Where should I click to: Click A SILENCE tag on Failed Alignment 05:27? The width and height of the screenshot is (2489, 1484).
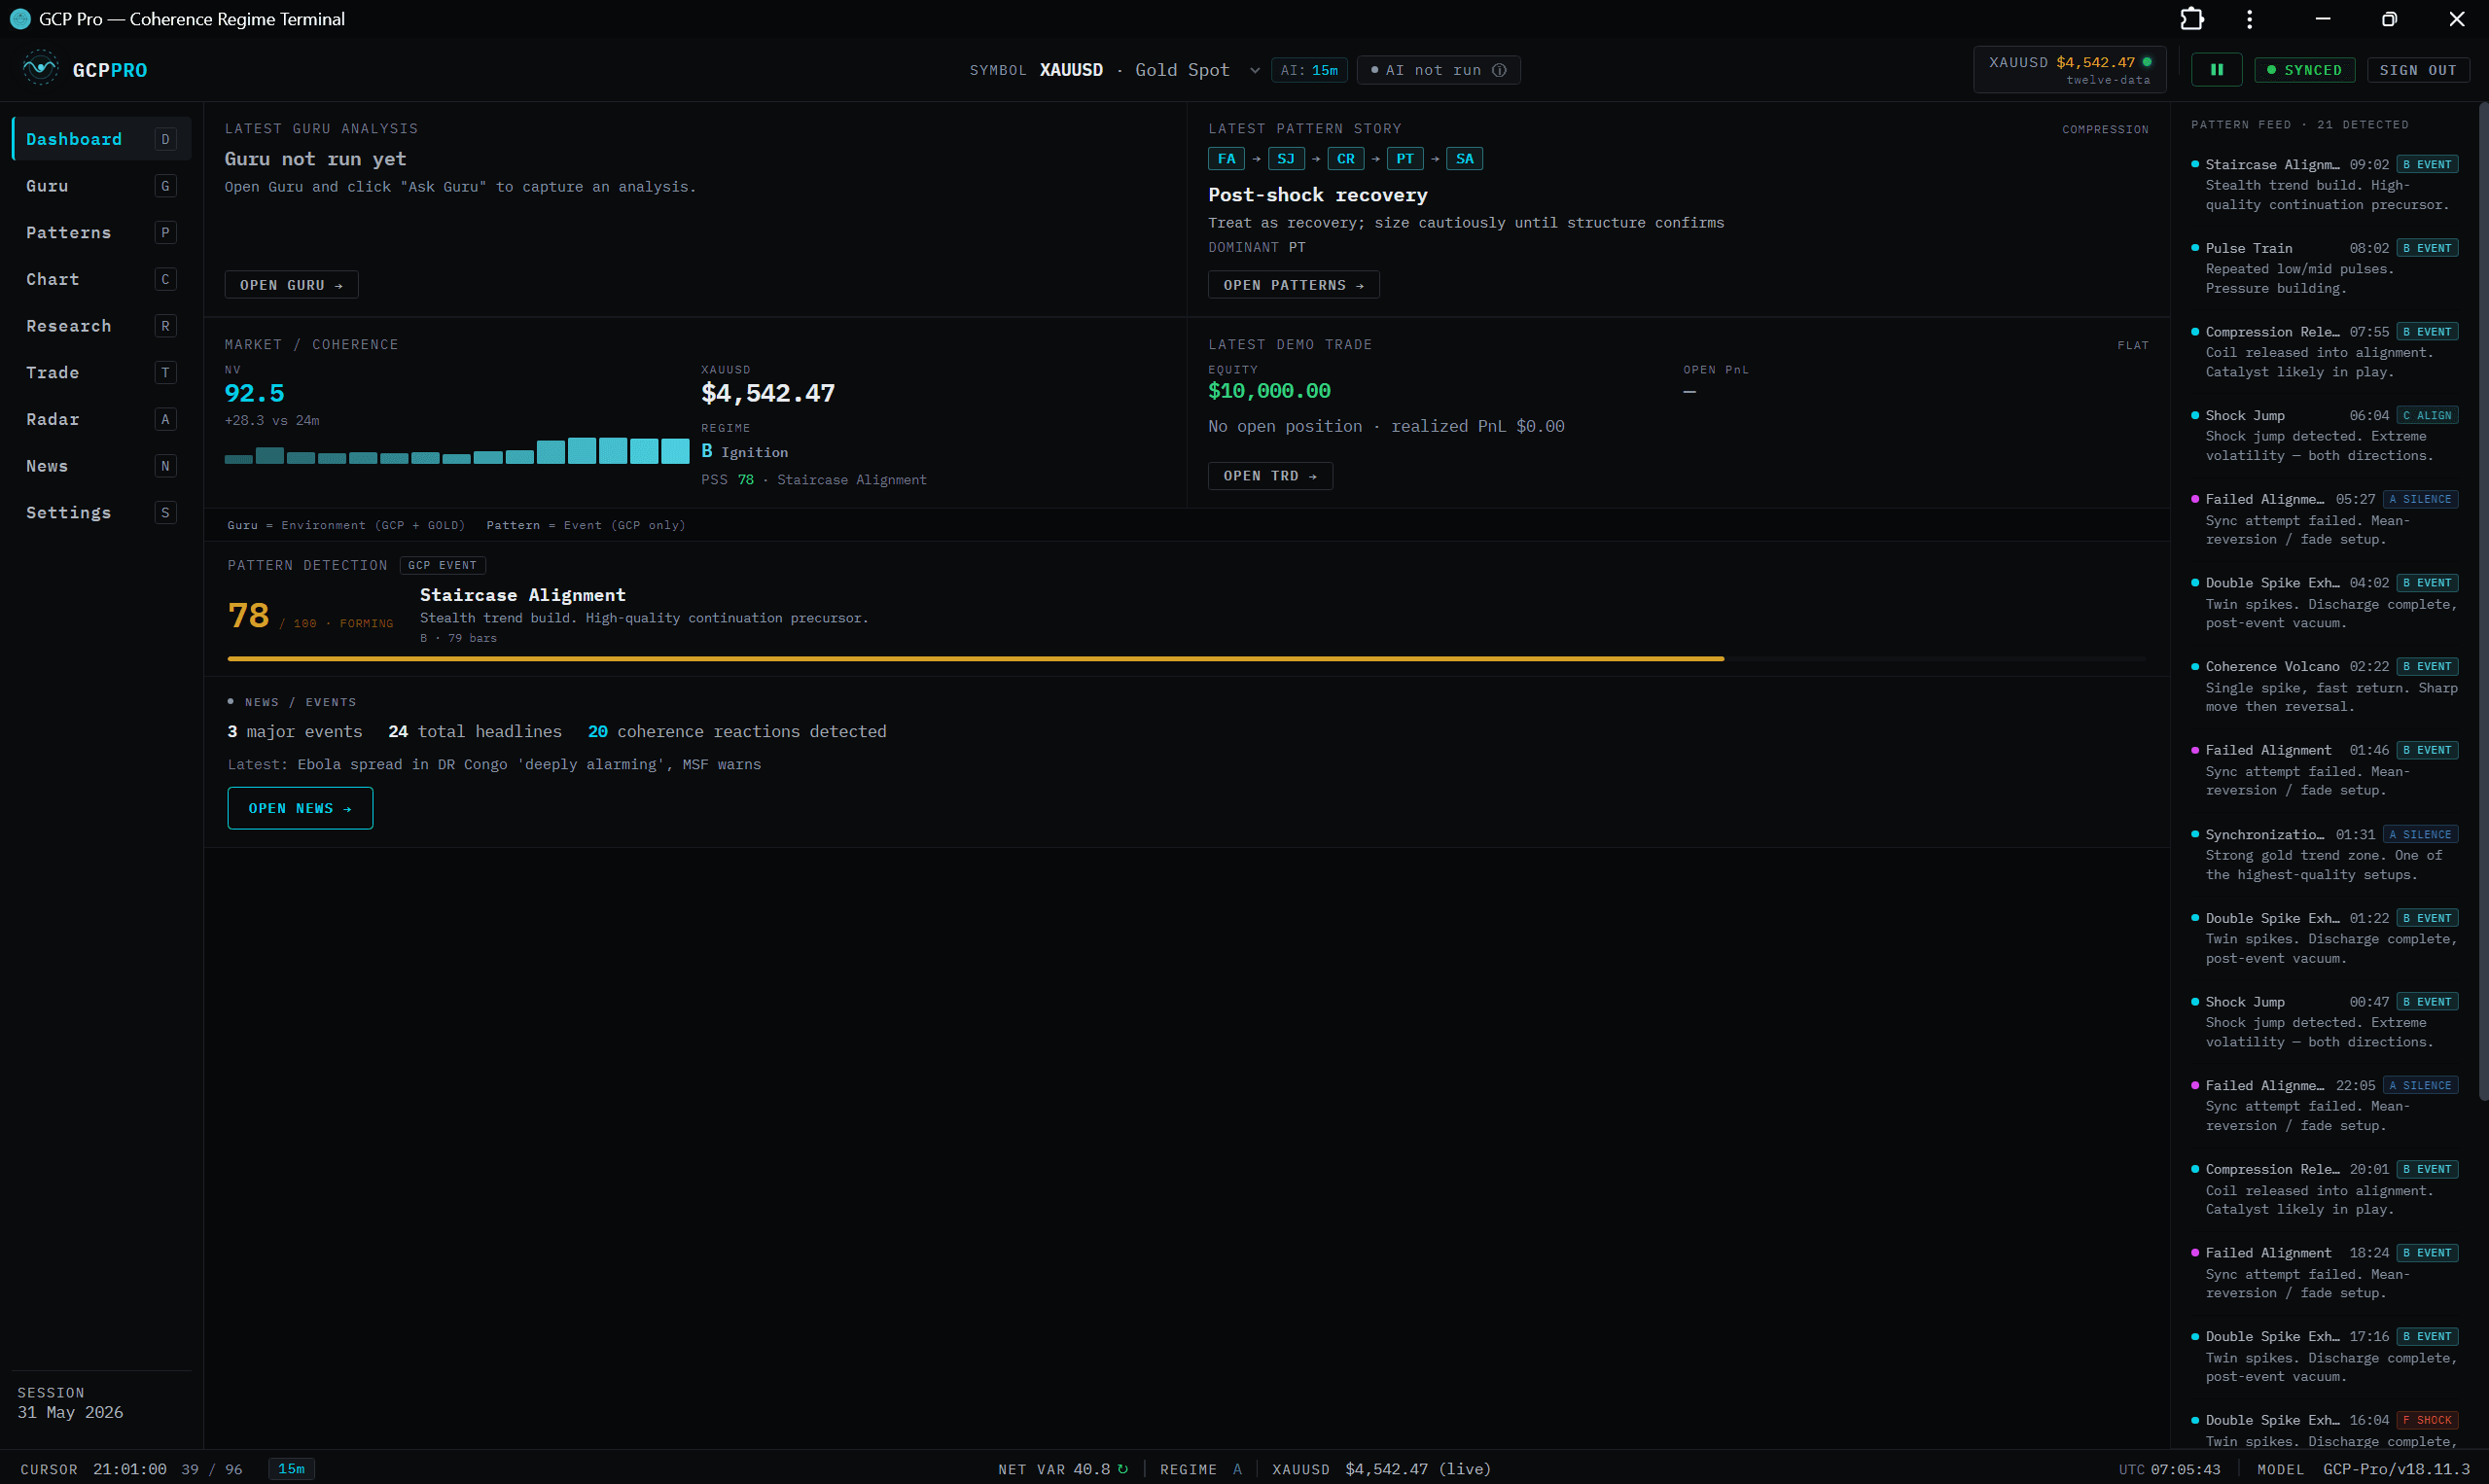click(2420, 499)
